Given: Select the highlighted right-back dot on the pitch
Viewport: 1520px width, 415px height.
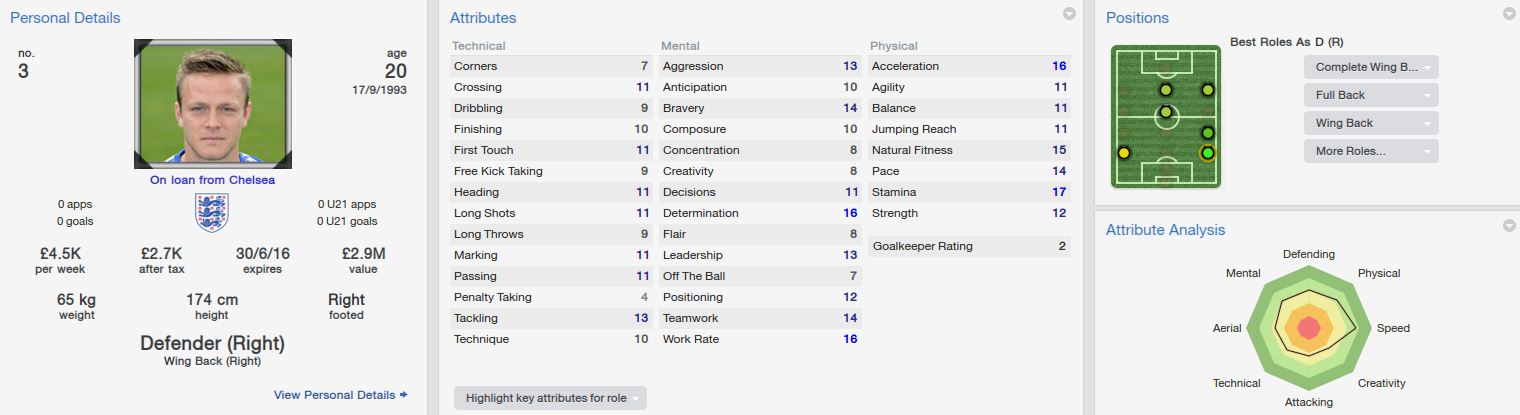Looking at the screenshot, I should [1207, 153].
